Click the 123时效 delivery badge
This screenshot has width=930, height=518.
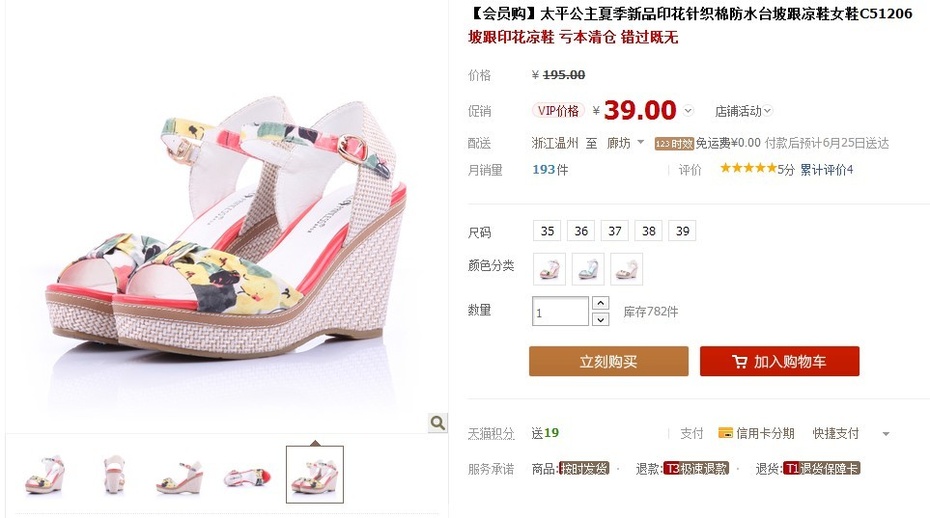(x=674, y=144)
